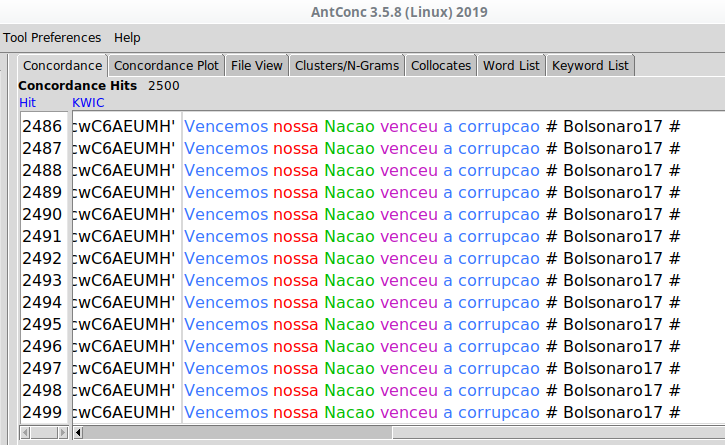Click the KWIC column header
This screenshot has width=725, height=445.
coord(88,102)
